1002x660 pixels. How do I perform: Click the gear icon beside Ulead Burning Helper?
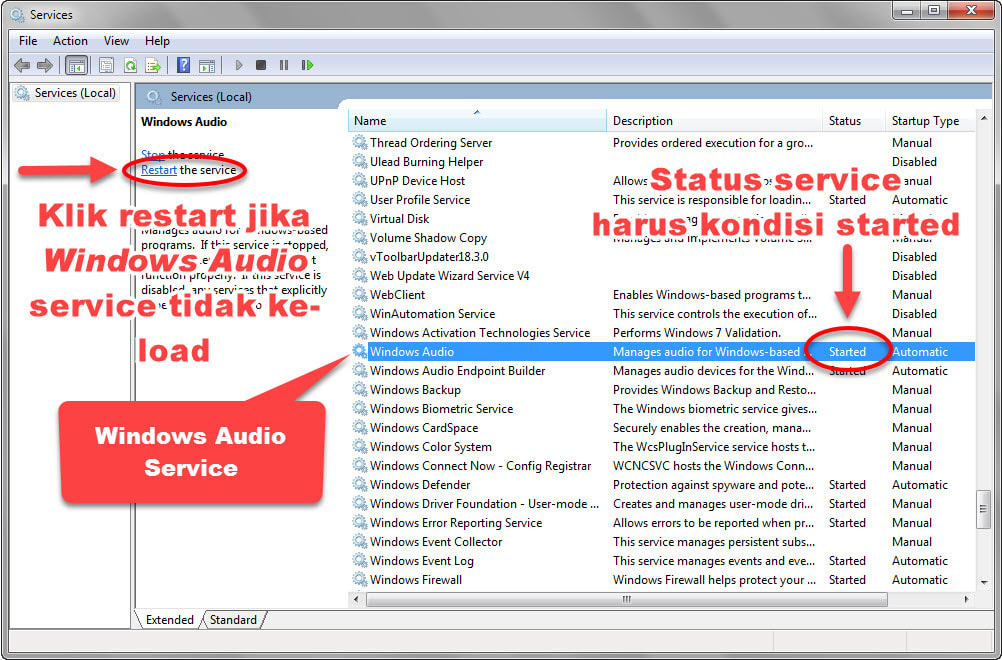pyautogui.click(x=360, y=162)
